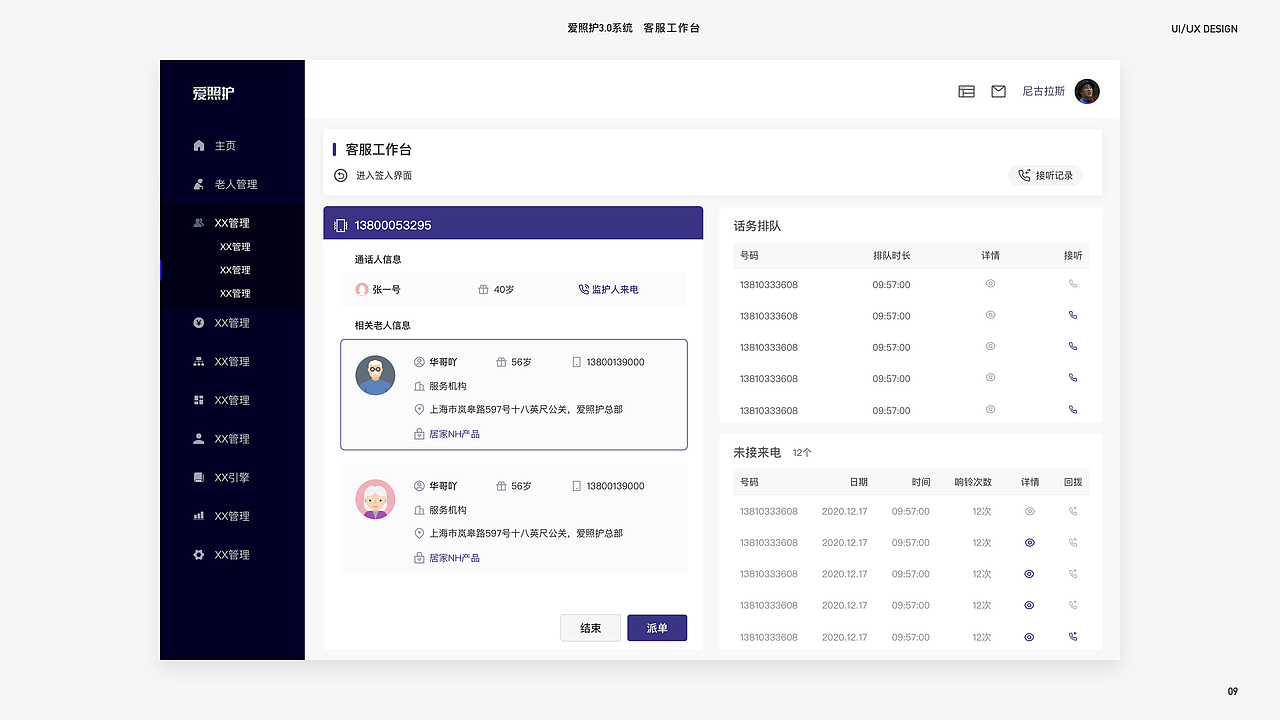Answer the first 话务排队 call via phone icon
The height and width of the screenshot is (720, 1280).
click(1072, 284)
